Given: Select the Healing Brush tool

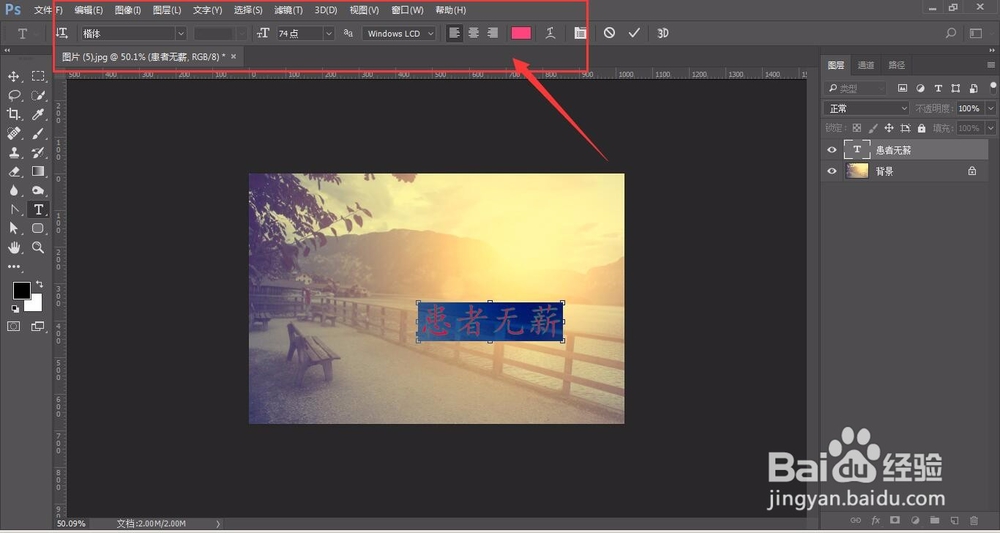Looking at the screenshot, I should (x=13, y=133).
